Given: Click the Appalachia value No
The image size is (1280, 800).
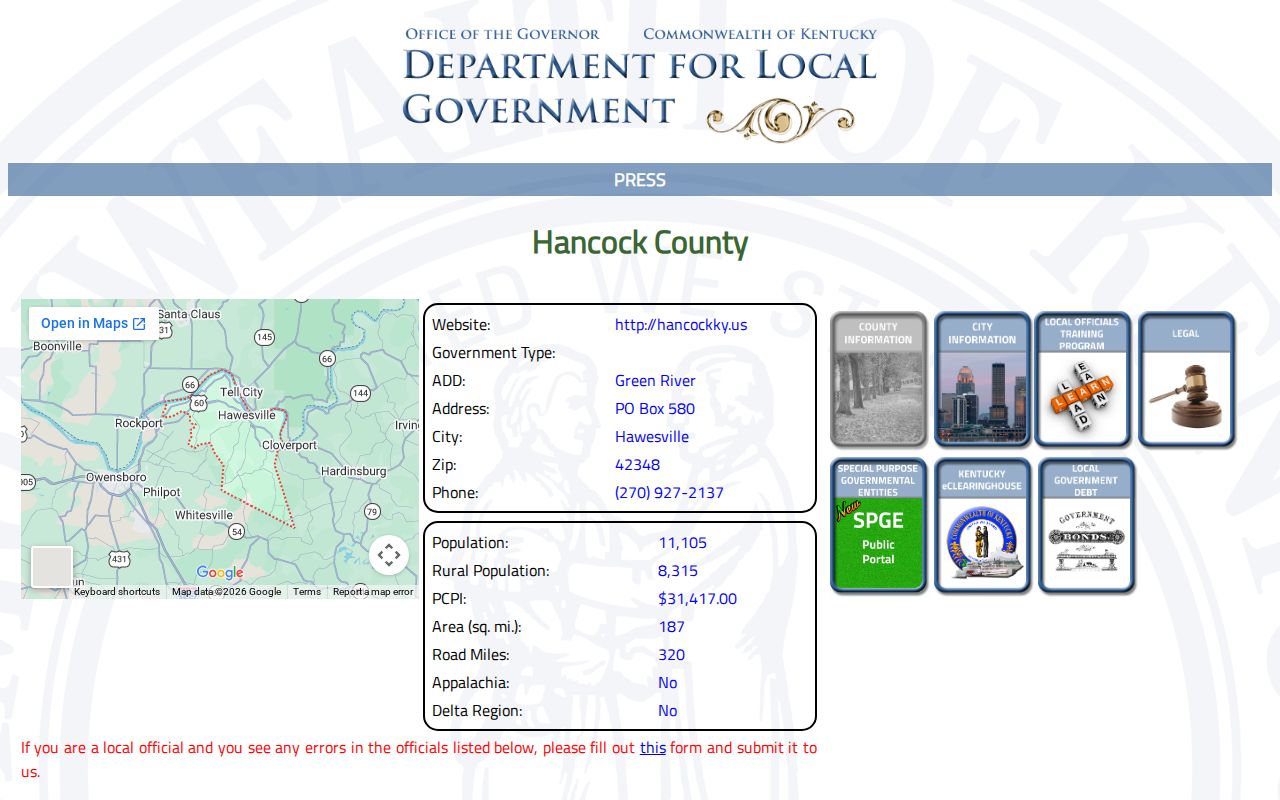Looking at the screenshot, I should coord(668,683).
